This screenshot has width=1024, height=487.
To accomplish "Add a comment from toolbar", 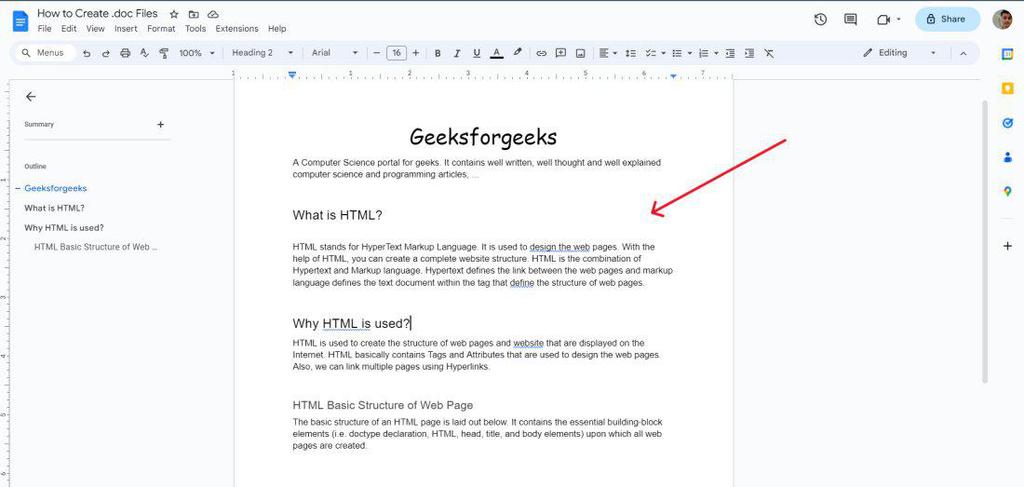I will click(x=560, y=54).
